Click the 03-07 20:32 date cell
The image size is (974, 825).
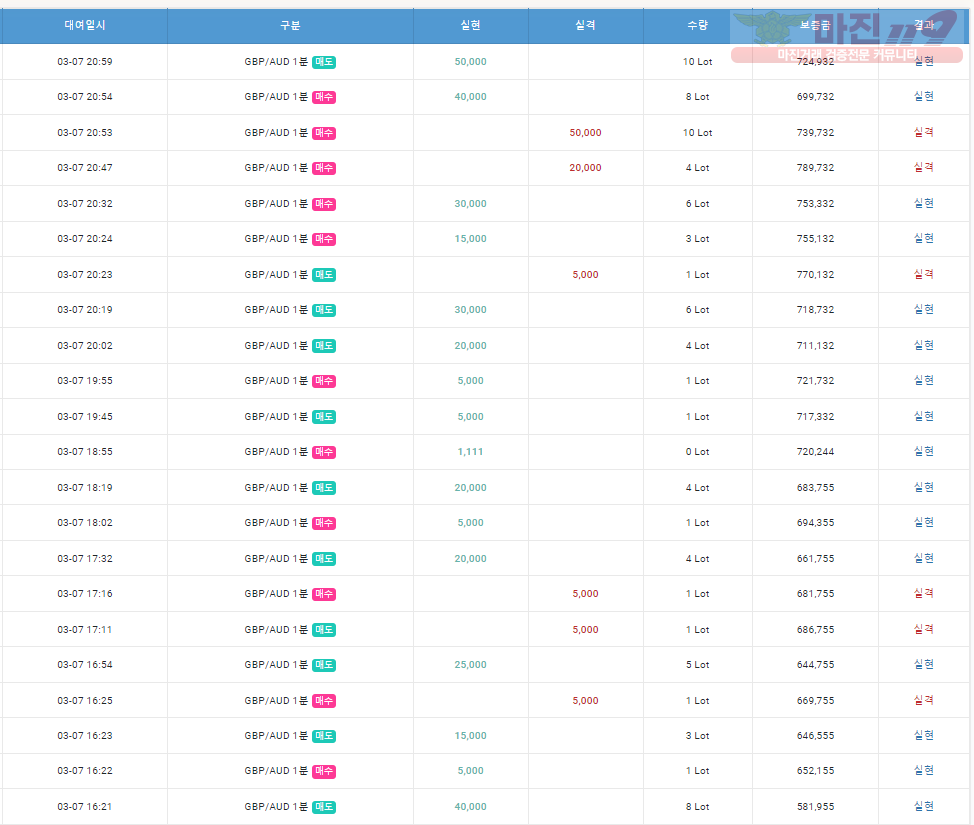tap(85, 204)
